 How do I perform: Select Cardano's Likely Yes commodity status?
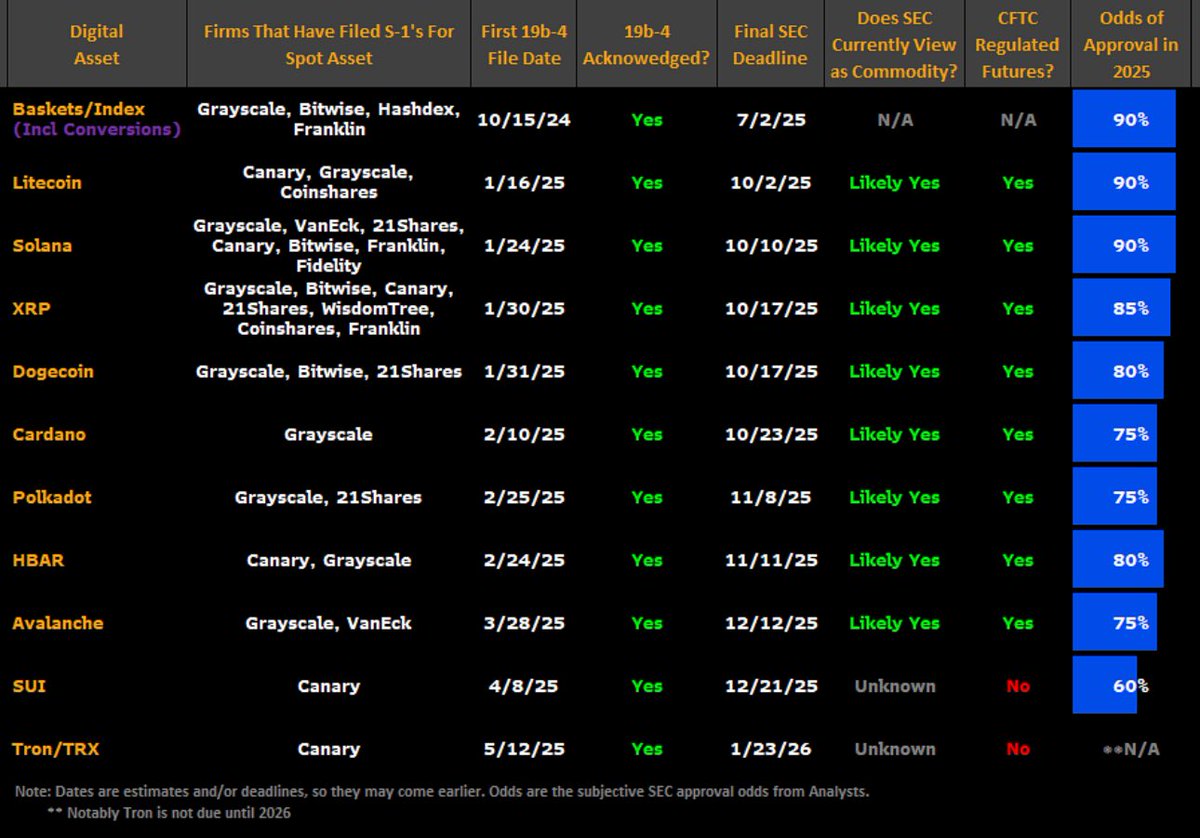click(x=893, y=434)
